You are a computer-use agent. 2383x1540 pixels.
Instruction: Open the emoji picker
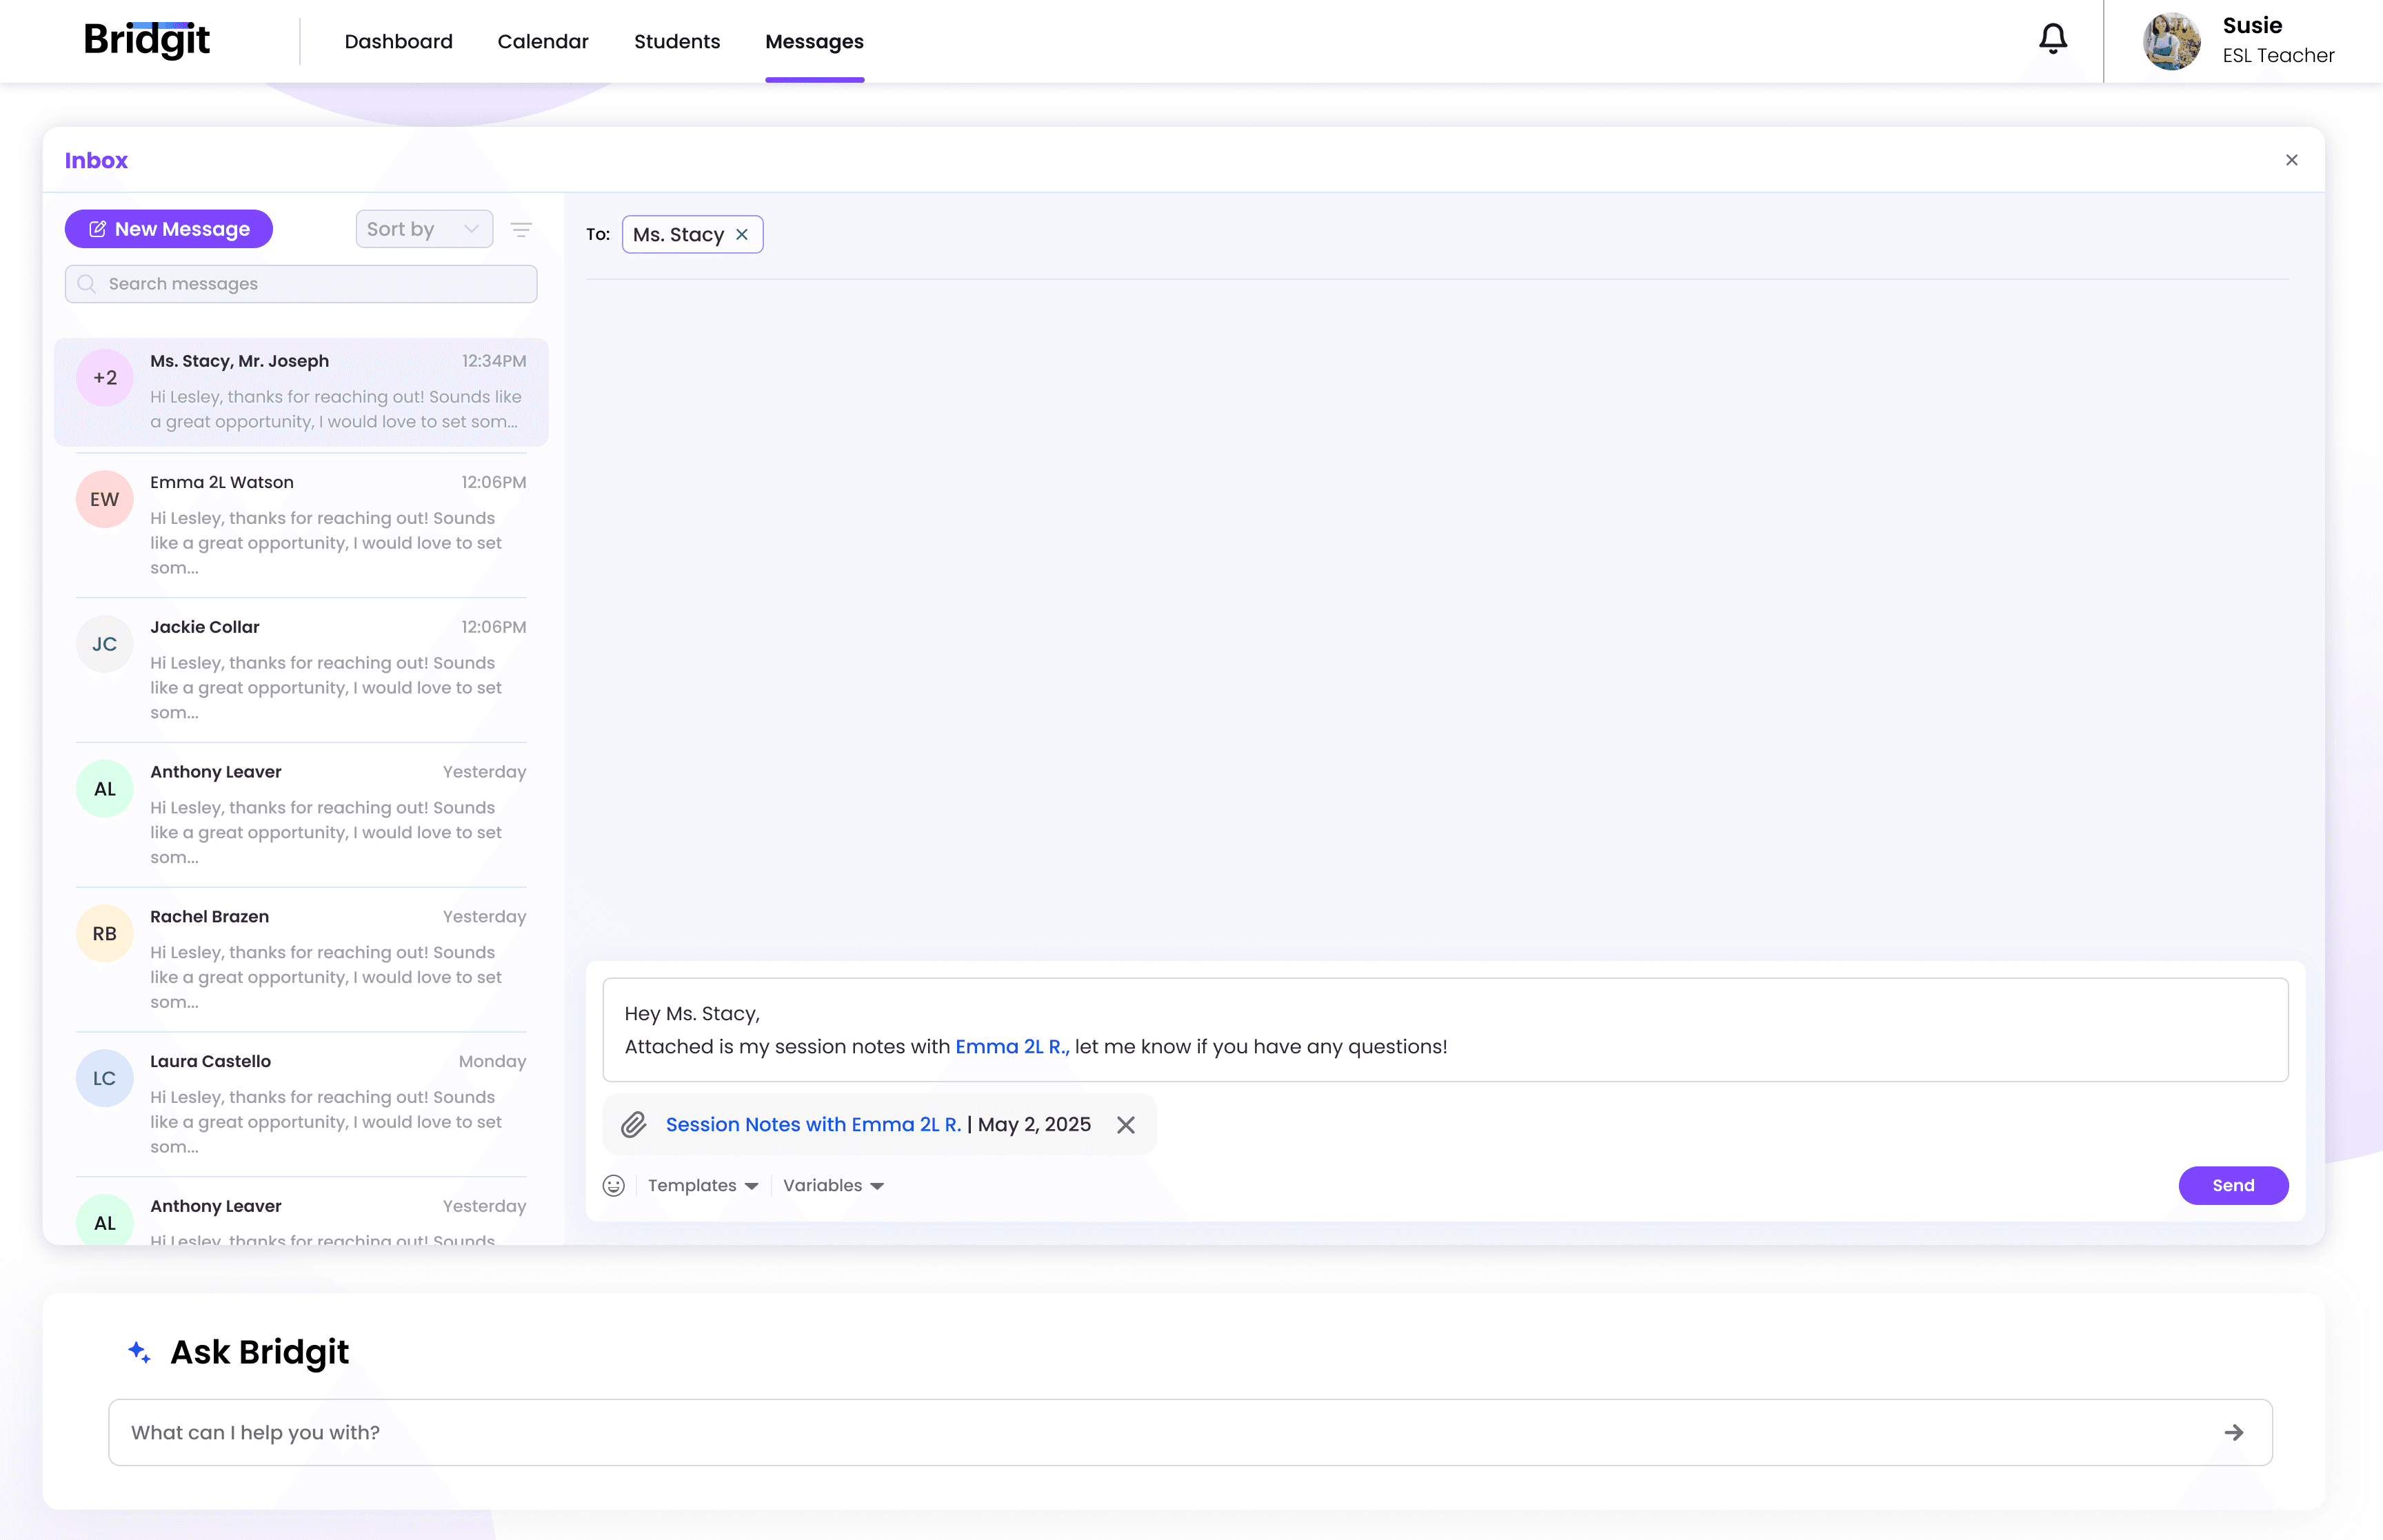613,1185
